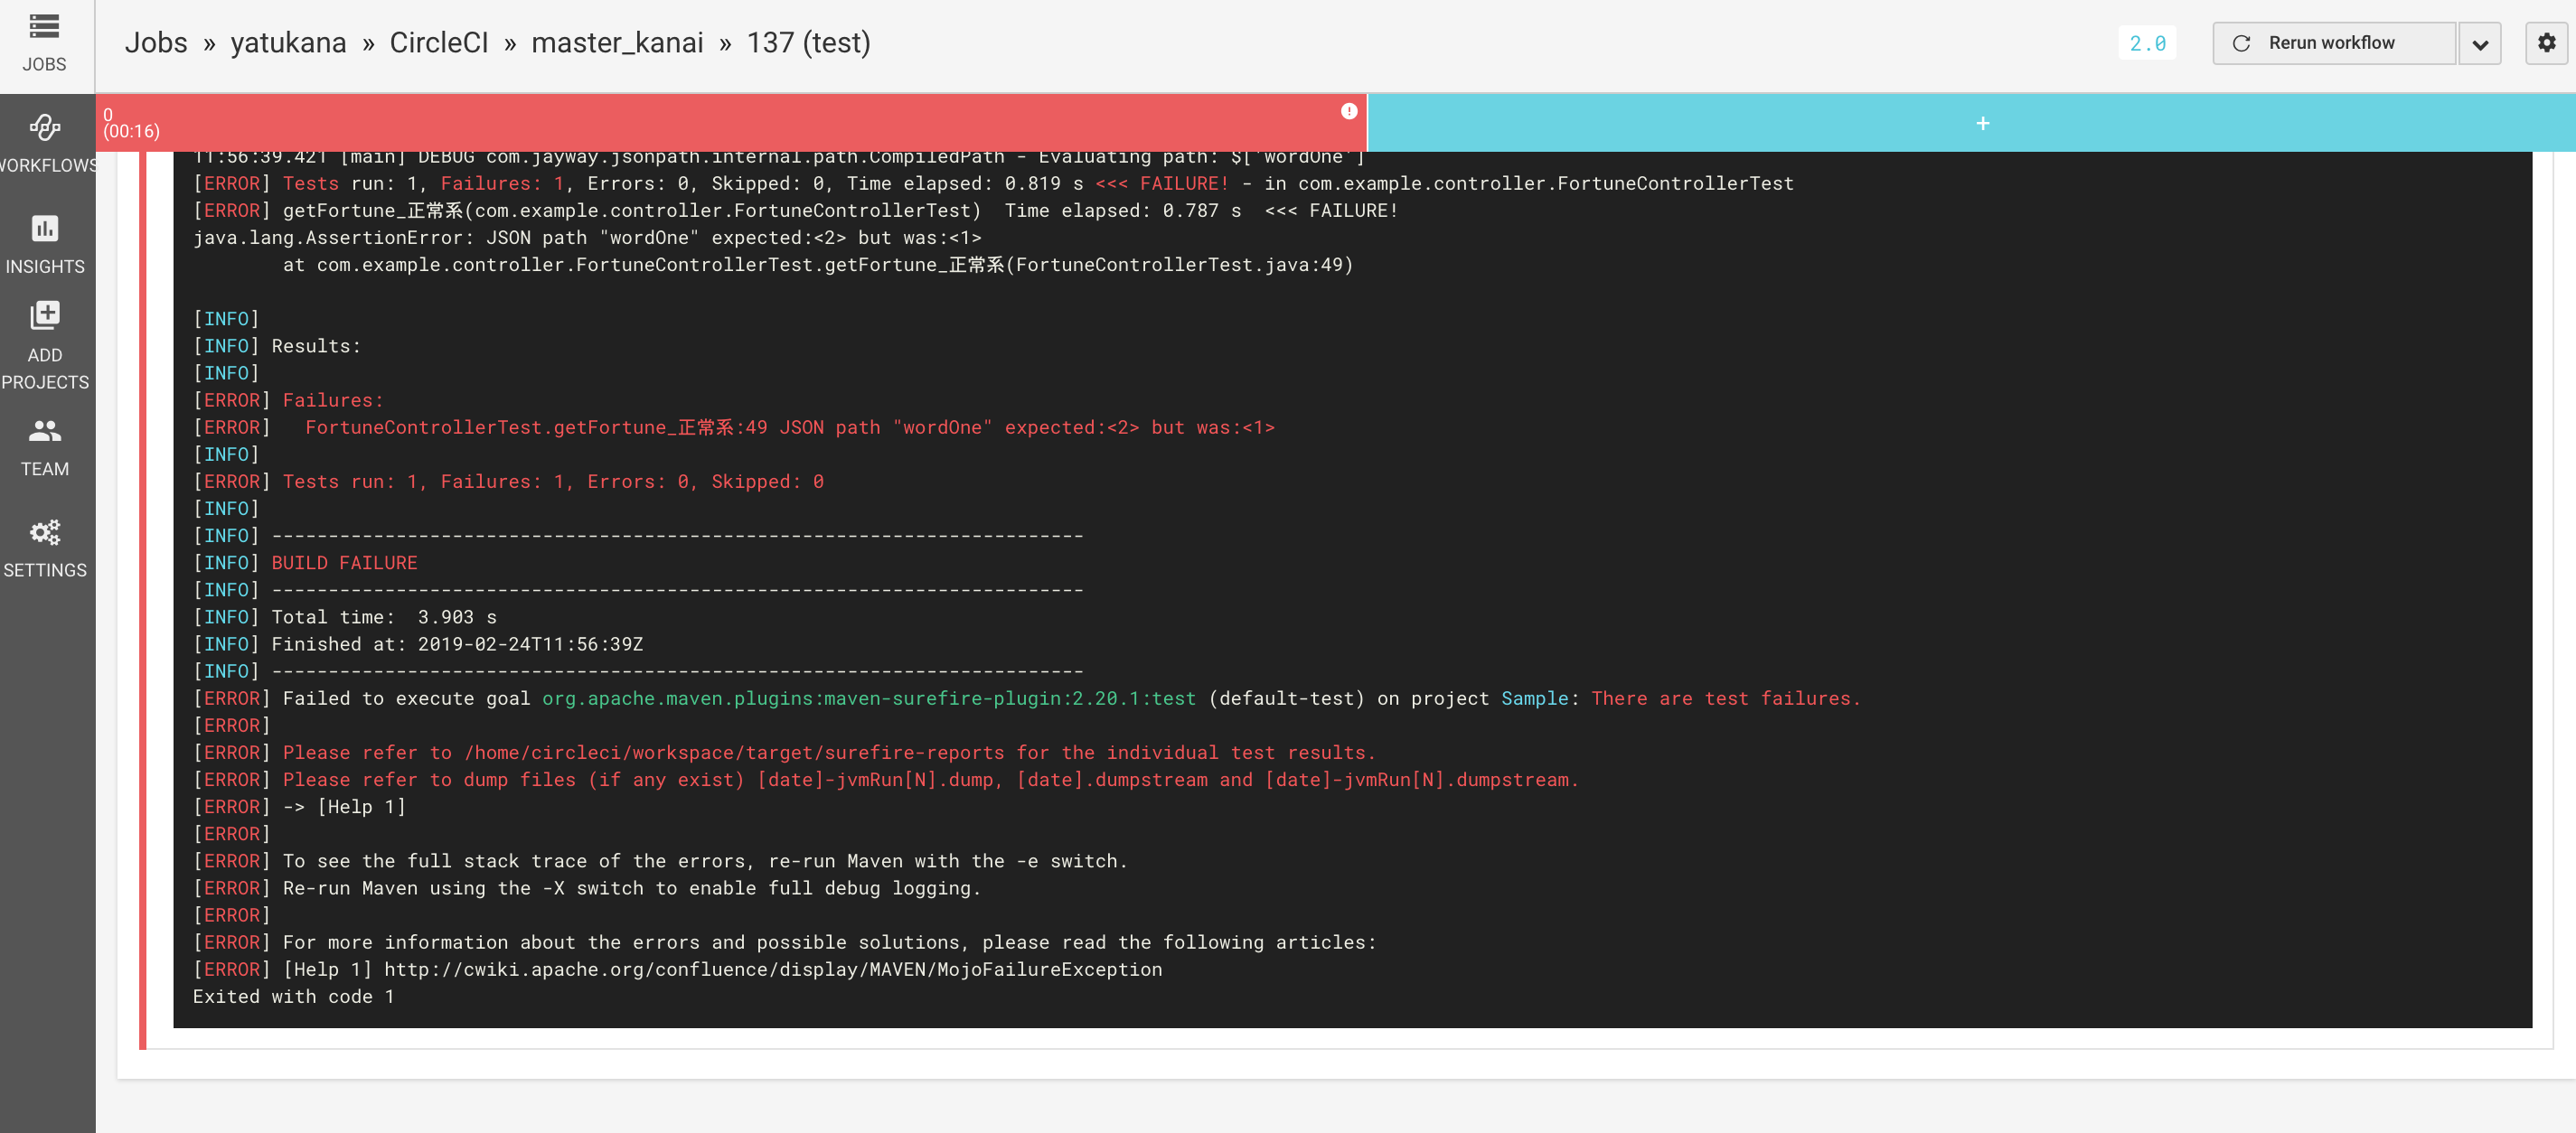2576x1133 pixels.
Task: Open master_kanai branch breadcrumb
Action: [617, 43]
